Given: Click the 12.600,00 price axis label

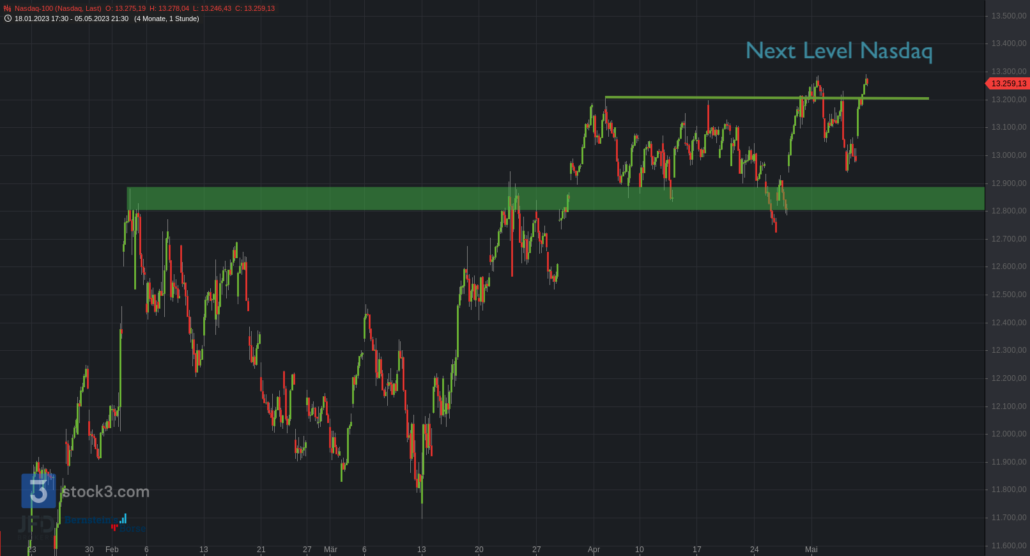Looking at the screenshot, I should click(1009, 266).
